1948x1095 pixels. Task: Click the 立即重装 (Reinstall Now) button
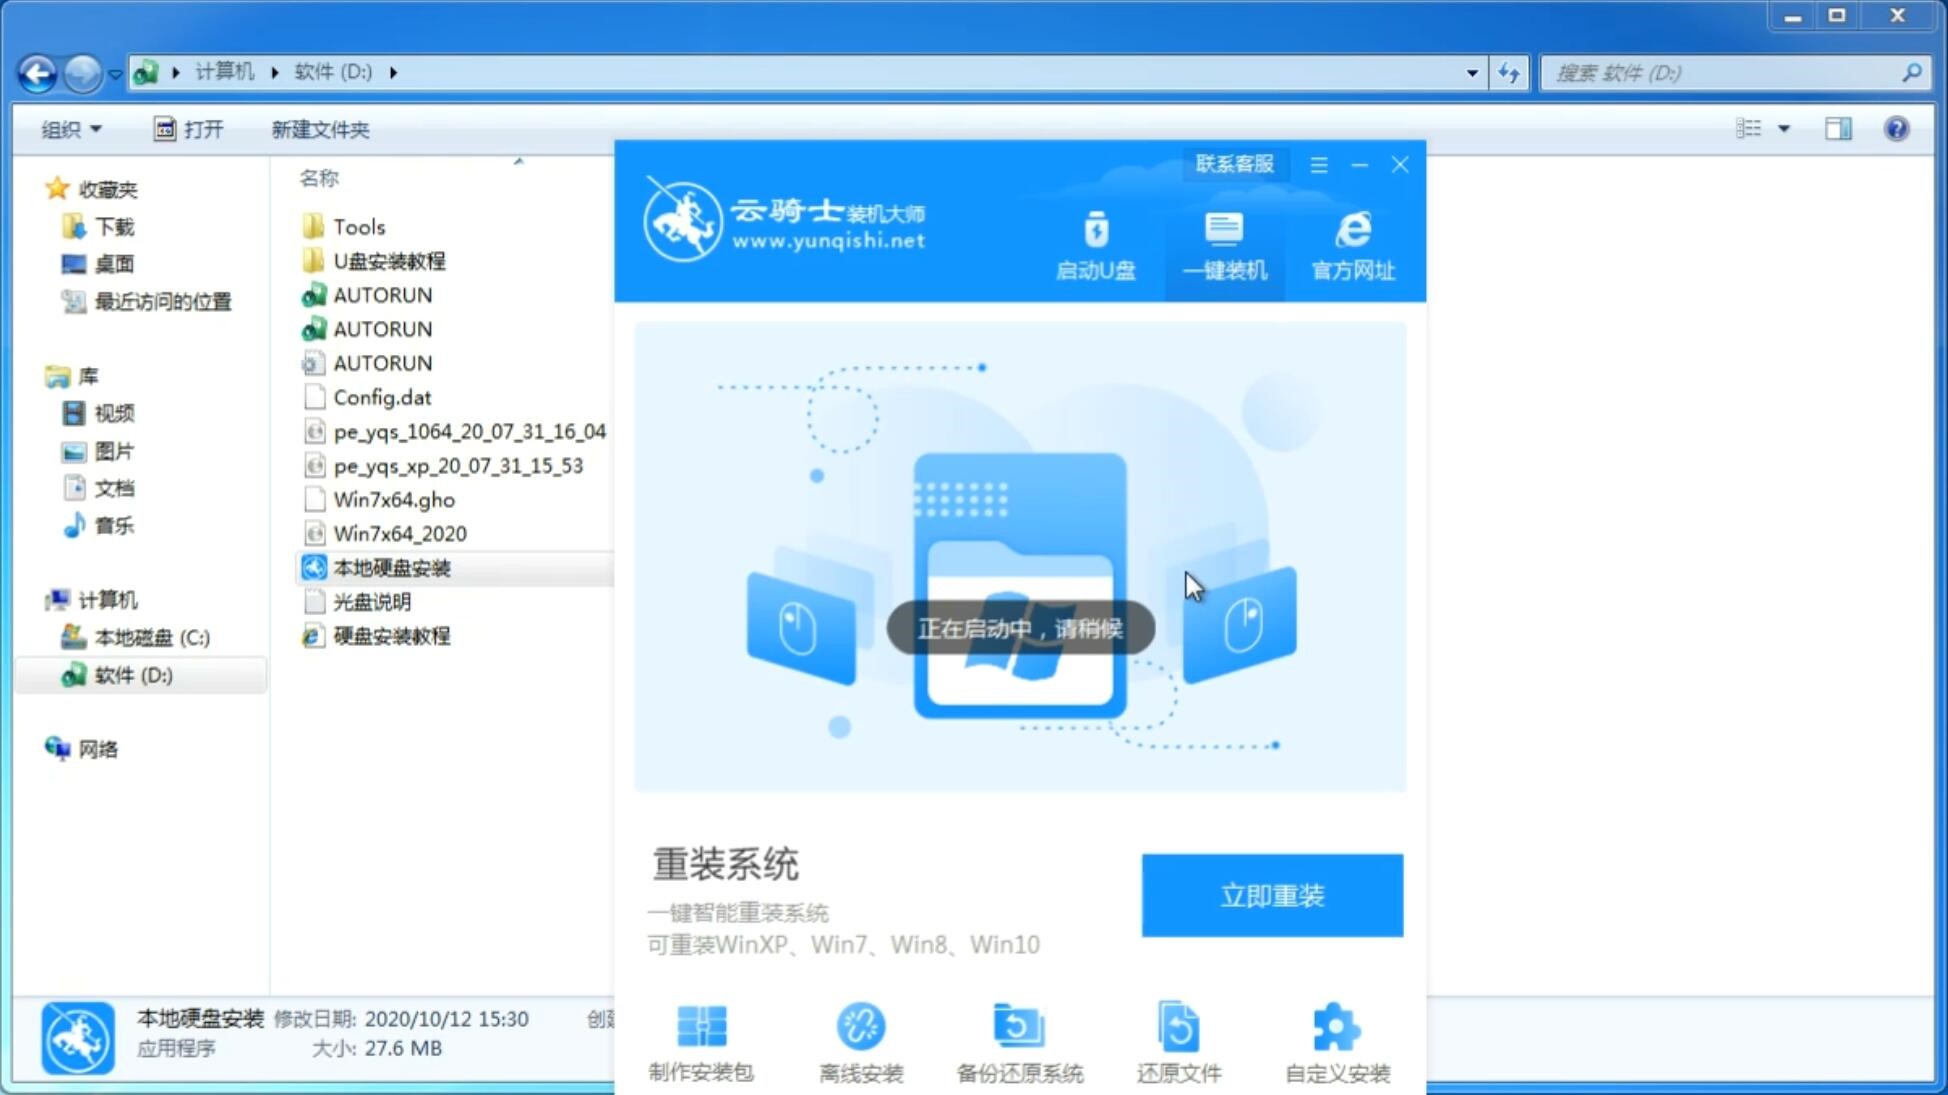tap(1272, 894)
